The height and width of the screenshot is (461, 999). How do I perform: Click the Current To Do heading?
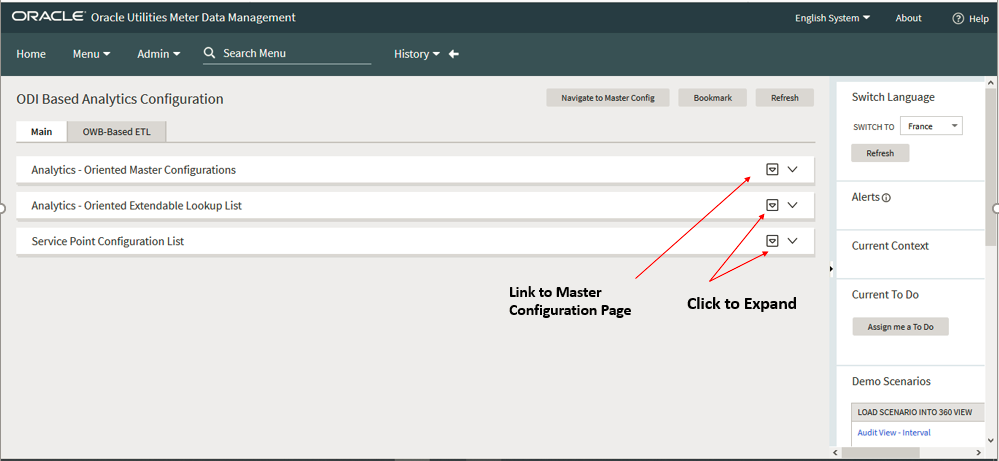[885, 295]
